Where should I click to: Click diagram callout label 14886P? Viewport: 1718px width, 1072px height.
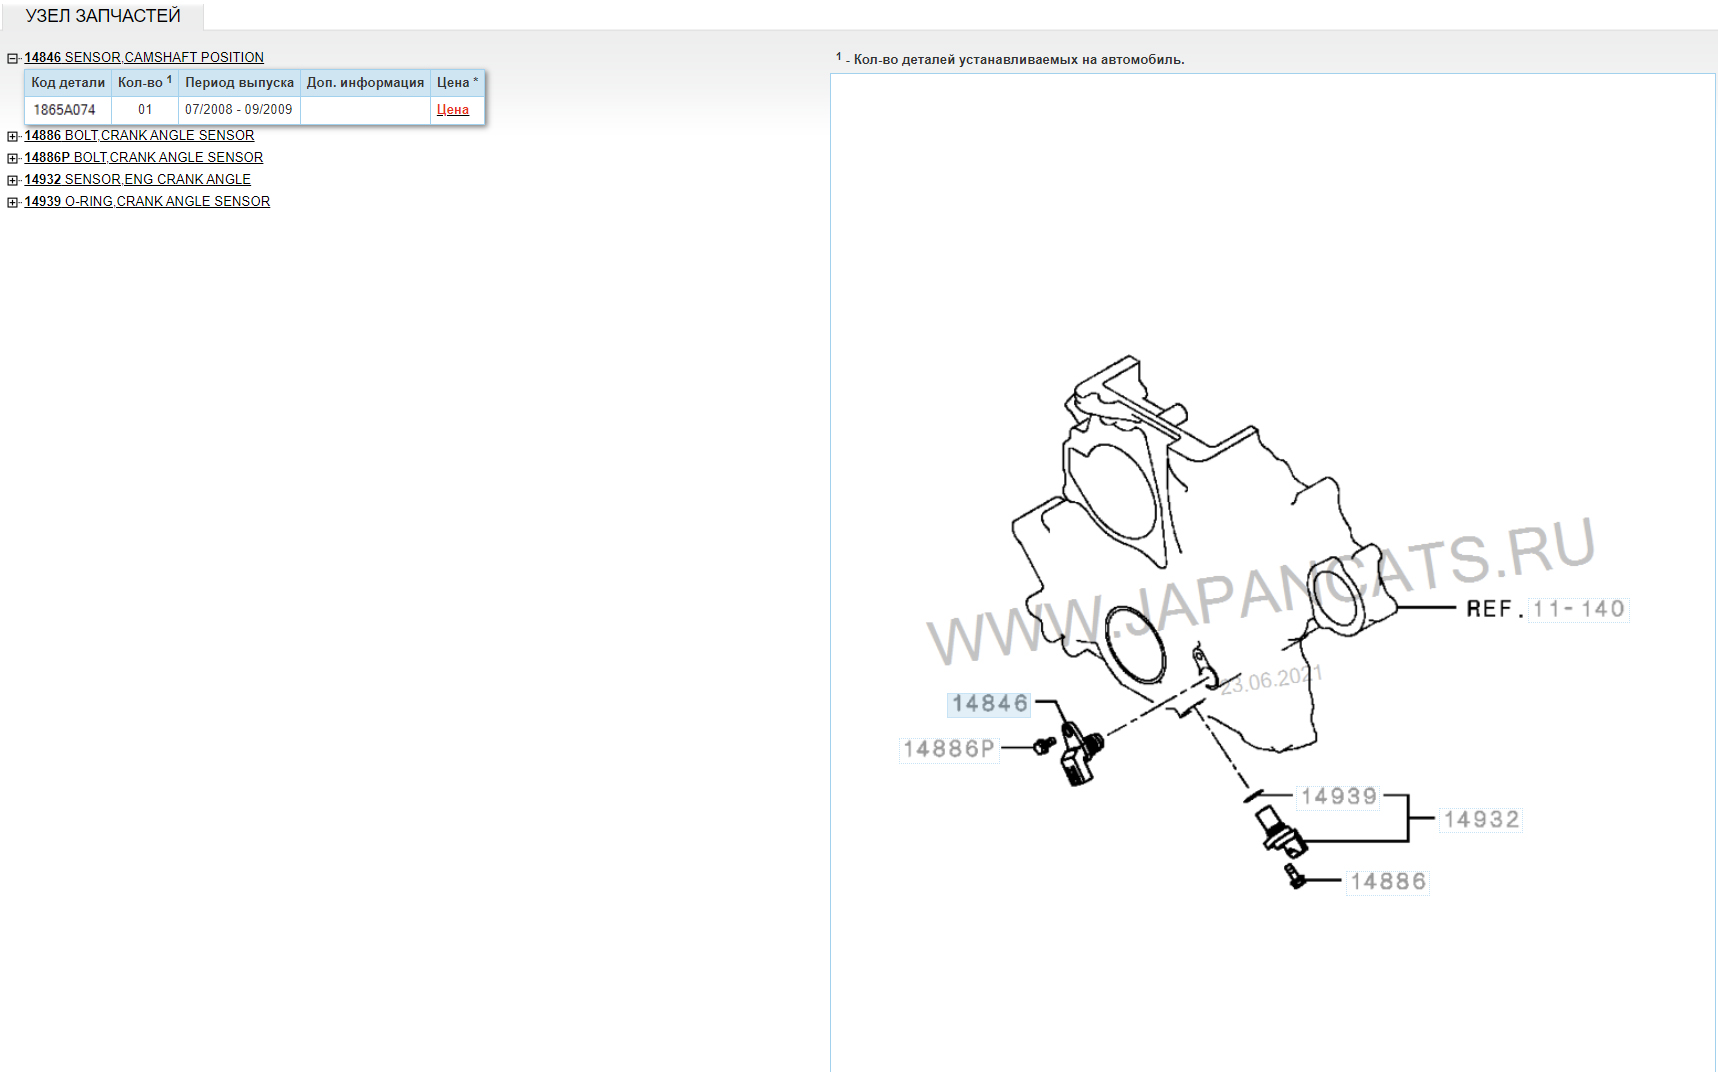pos(949,749)
